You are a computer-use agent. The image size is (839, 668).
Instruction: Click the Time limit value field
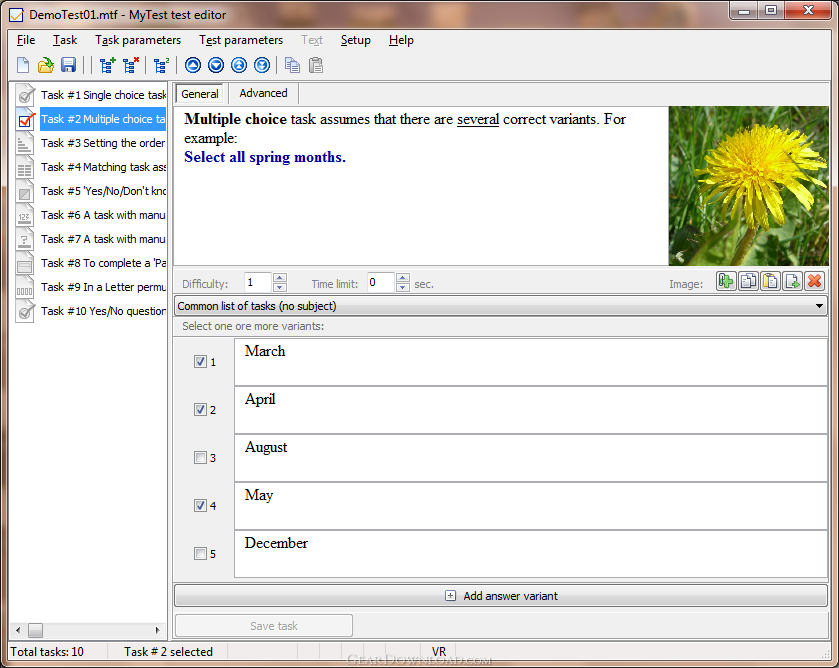click(381, 283)
